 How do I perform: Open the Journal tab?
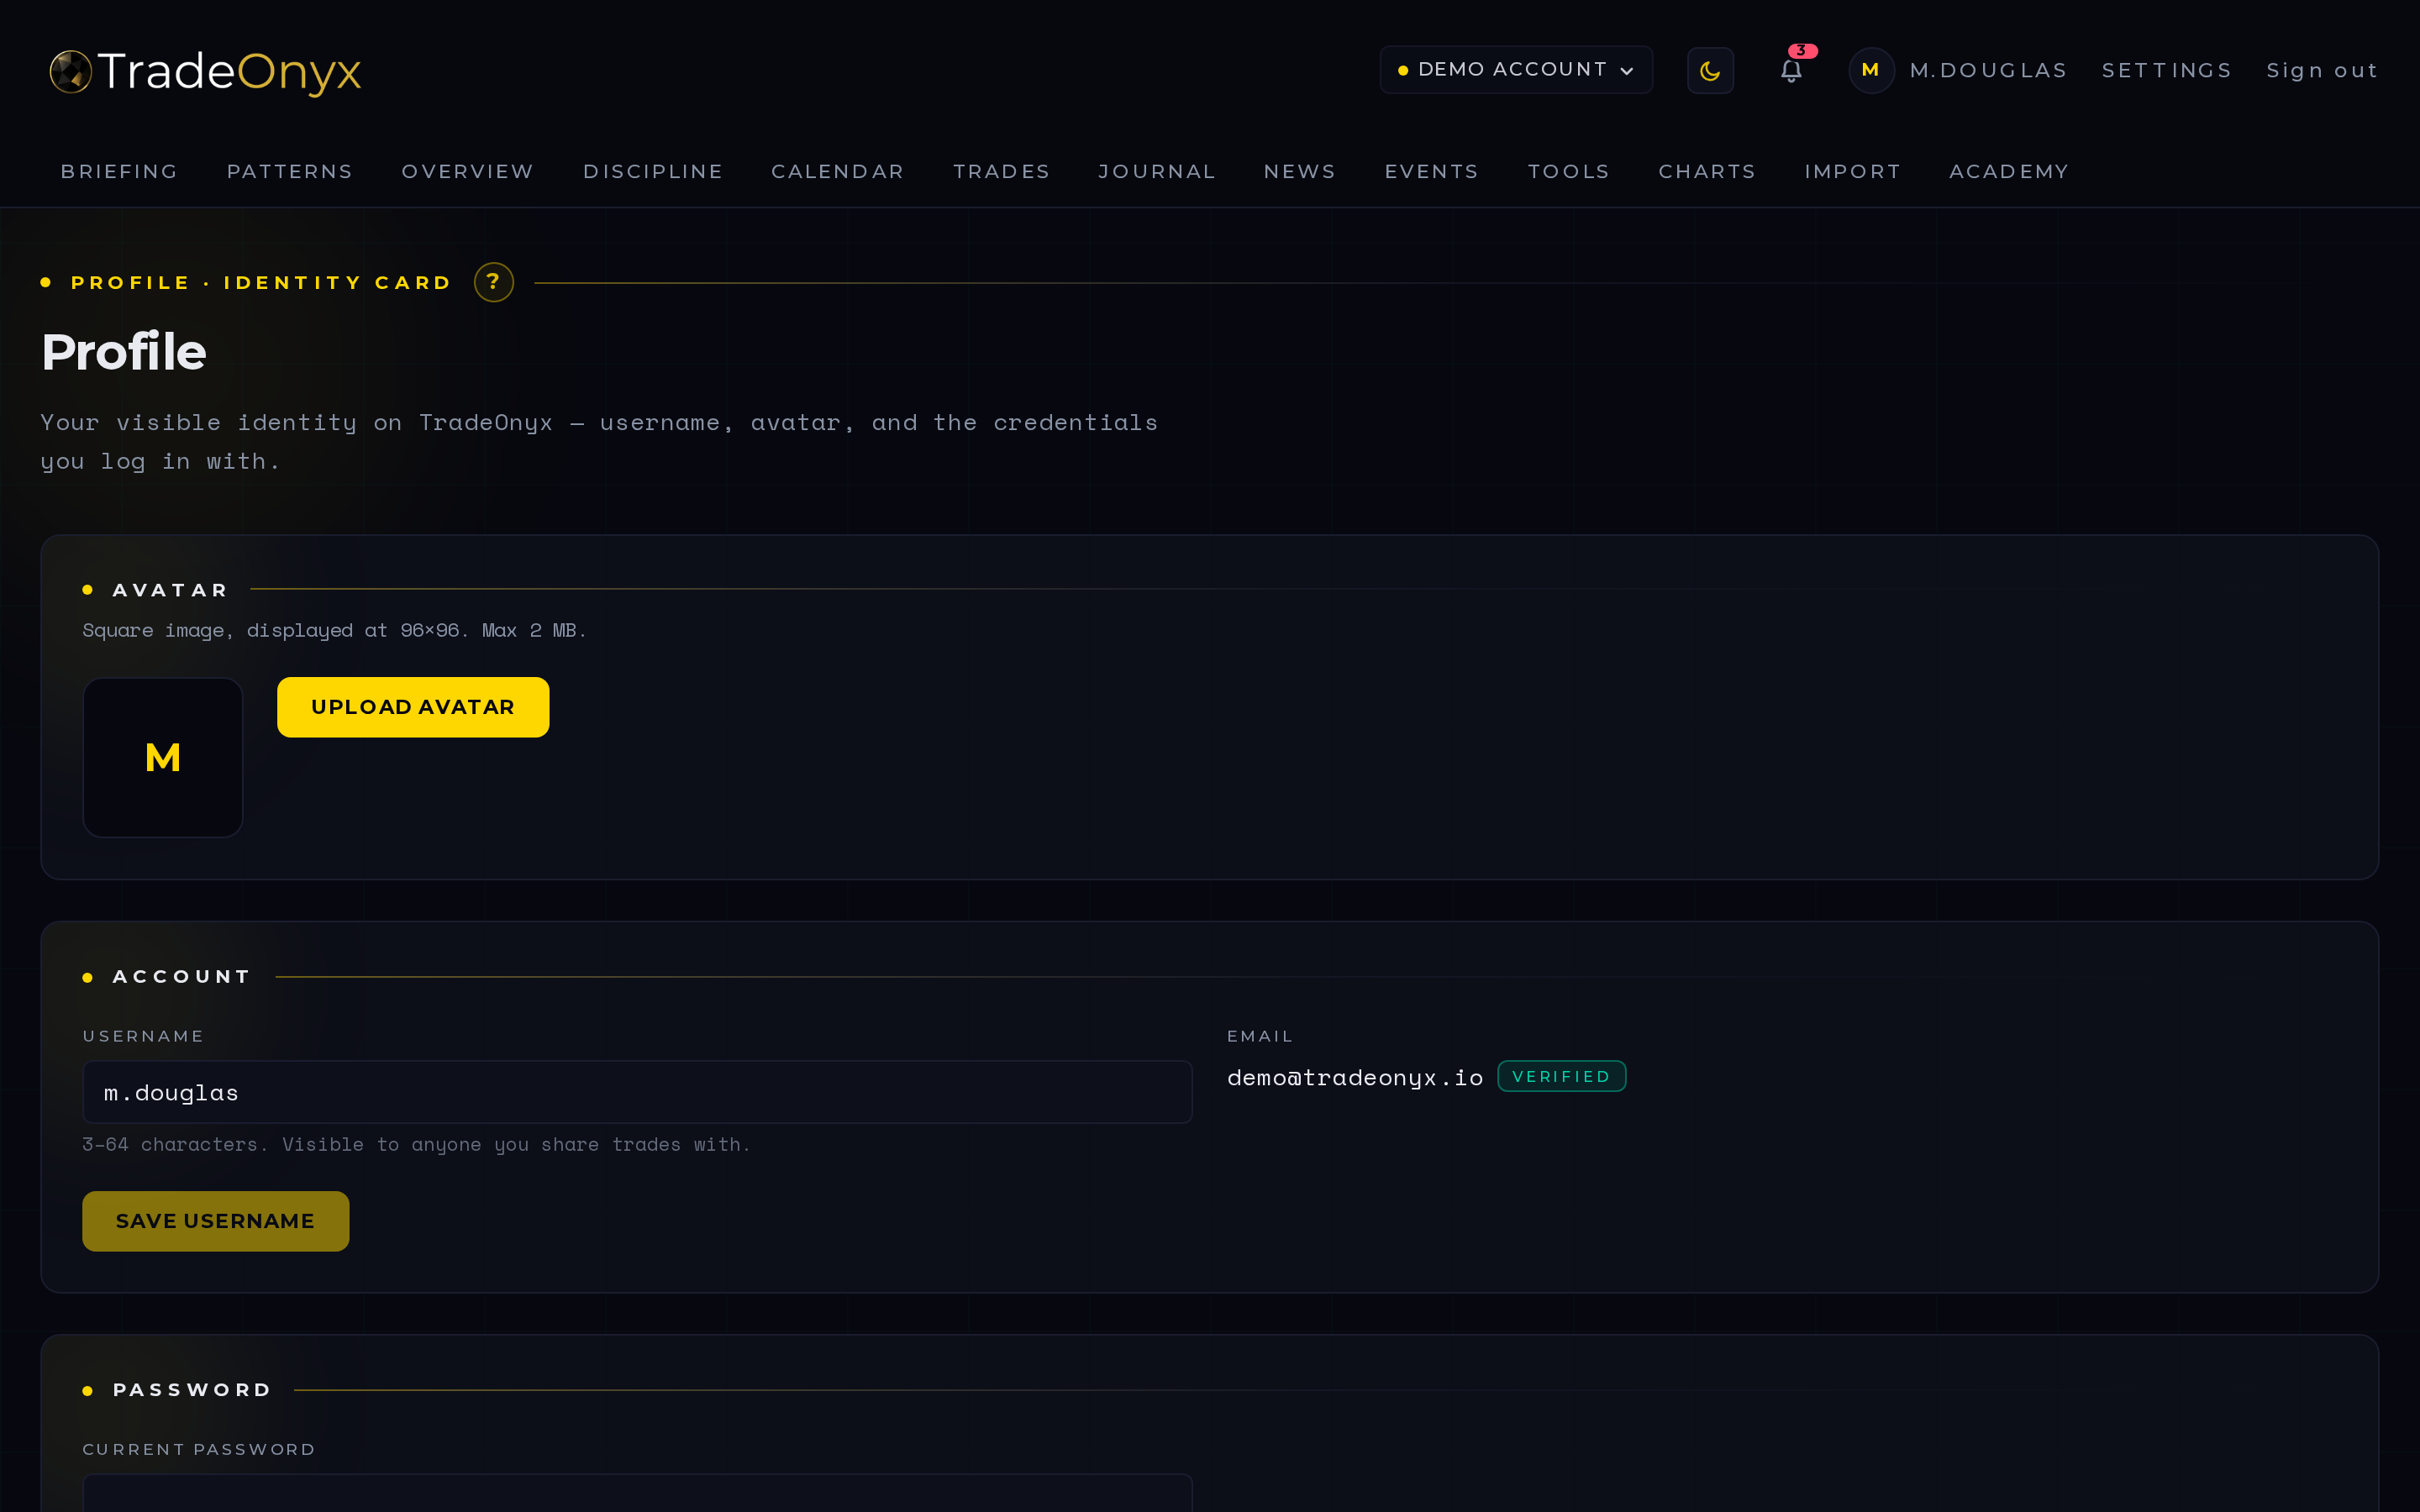[1157, 171]
